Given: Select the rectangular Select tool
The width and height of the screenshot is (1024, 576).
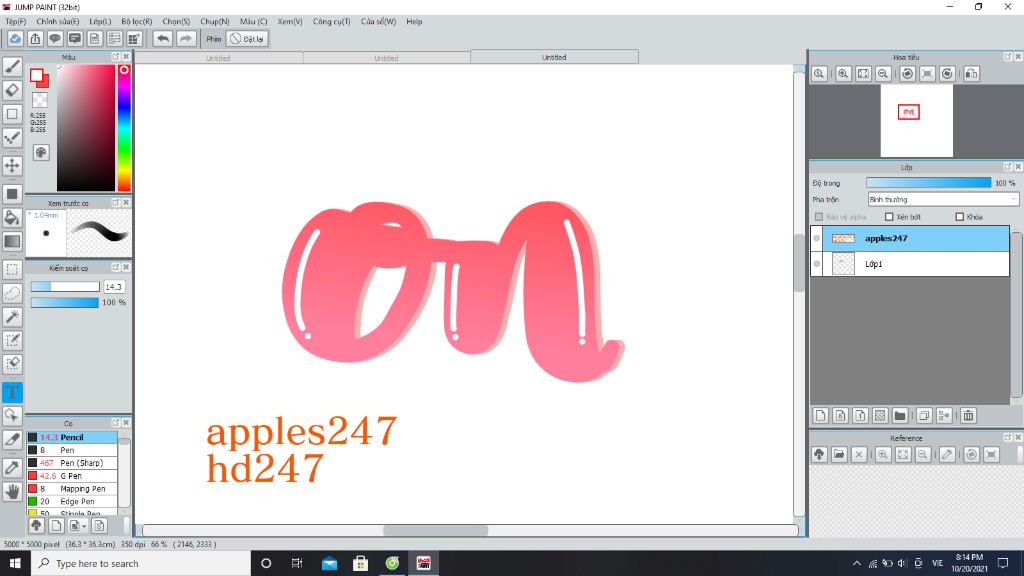Looking at the screenshot, I should pyautogui.click(x=12, y=269).
